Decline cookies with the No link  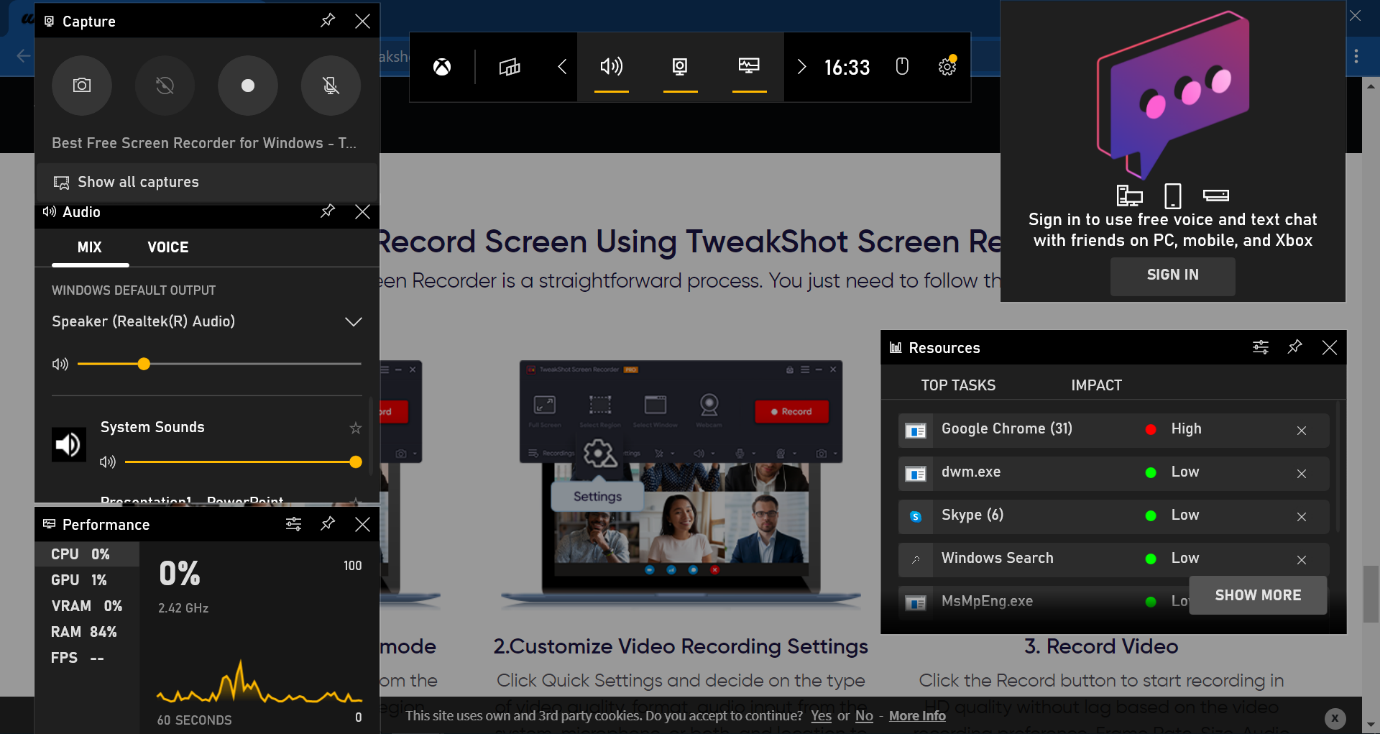[864, 716]
